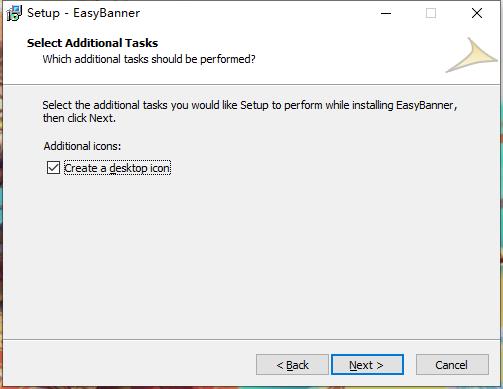The width and height of the screenshot is (503, 389).
Task: Click the 'Select Additional Tasks' heading
Action: coord(92,43)
